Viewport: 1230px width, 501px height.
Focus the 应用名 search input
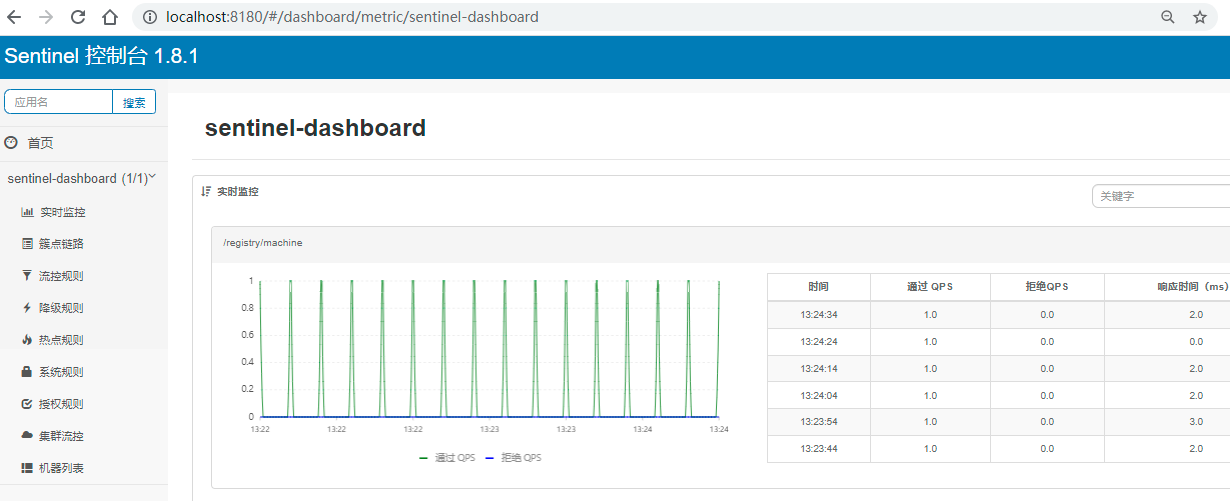pyautogui.click(x=58, y=102)
